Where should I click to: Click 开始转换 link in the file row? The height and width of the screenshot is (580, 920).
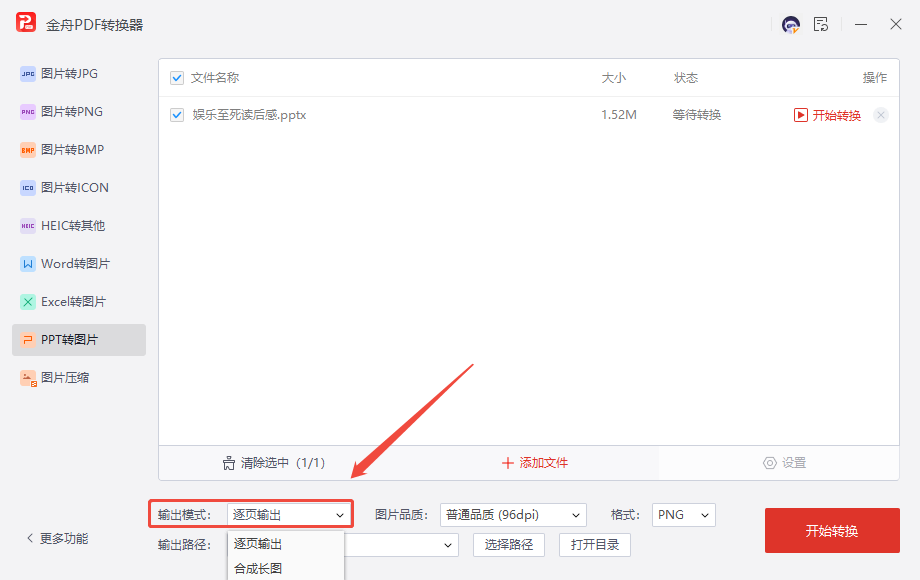836,116
